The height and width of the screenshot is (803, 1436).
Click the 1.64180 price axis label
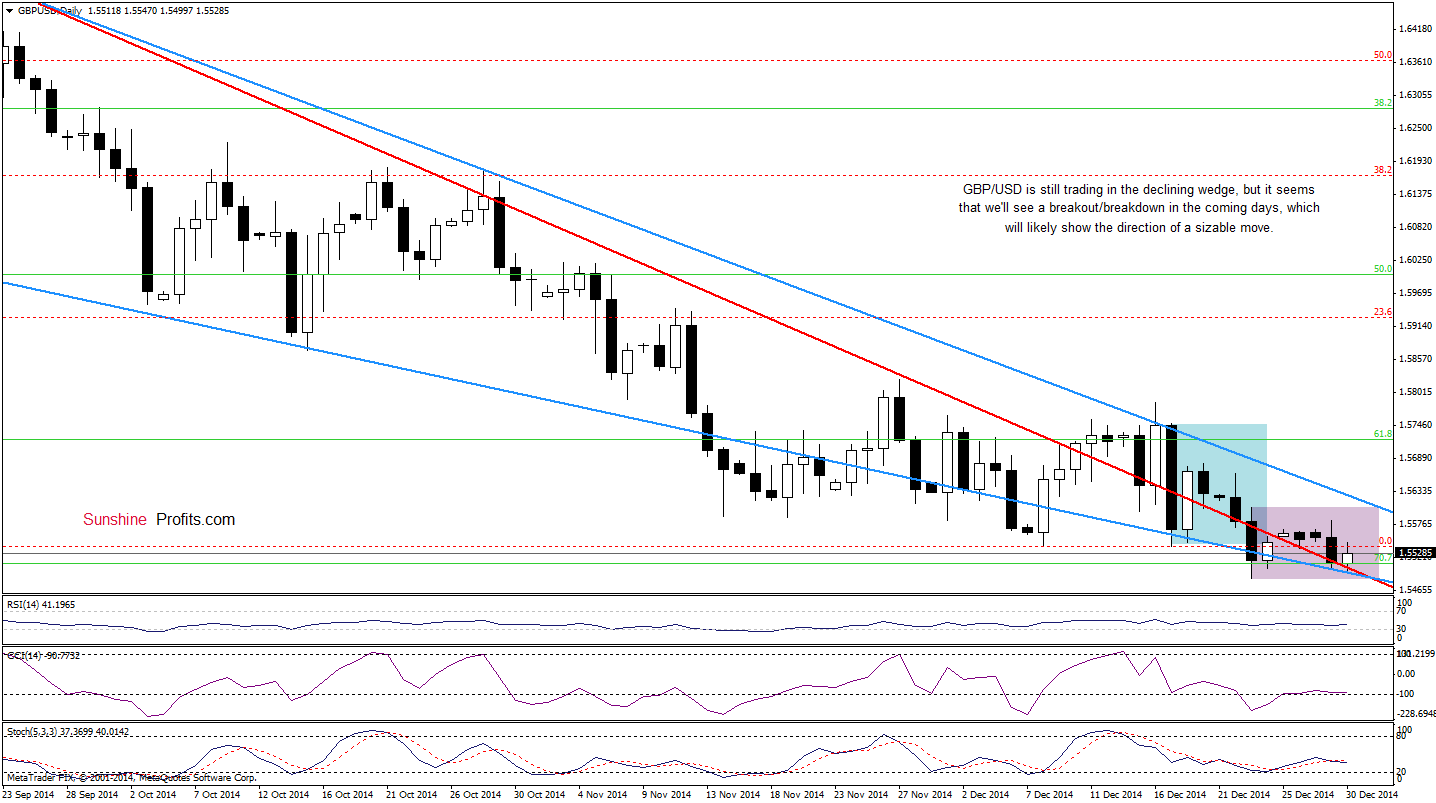(1415, 29)
